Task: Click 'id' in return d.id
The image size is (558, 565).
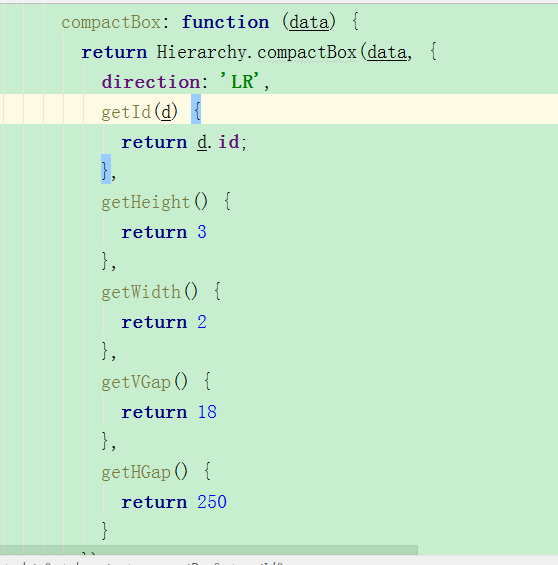Action: (229, 142)
